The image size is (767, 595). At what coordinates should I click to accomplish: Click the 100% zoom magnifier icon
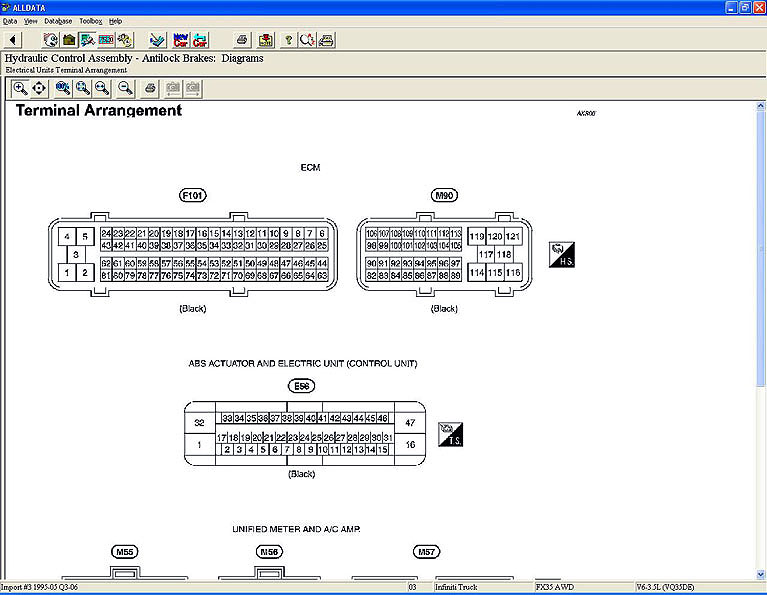(x=63, y=88)
